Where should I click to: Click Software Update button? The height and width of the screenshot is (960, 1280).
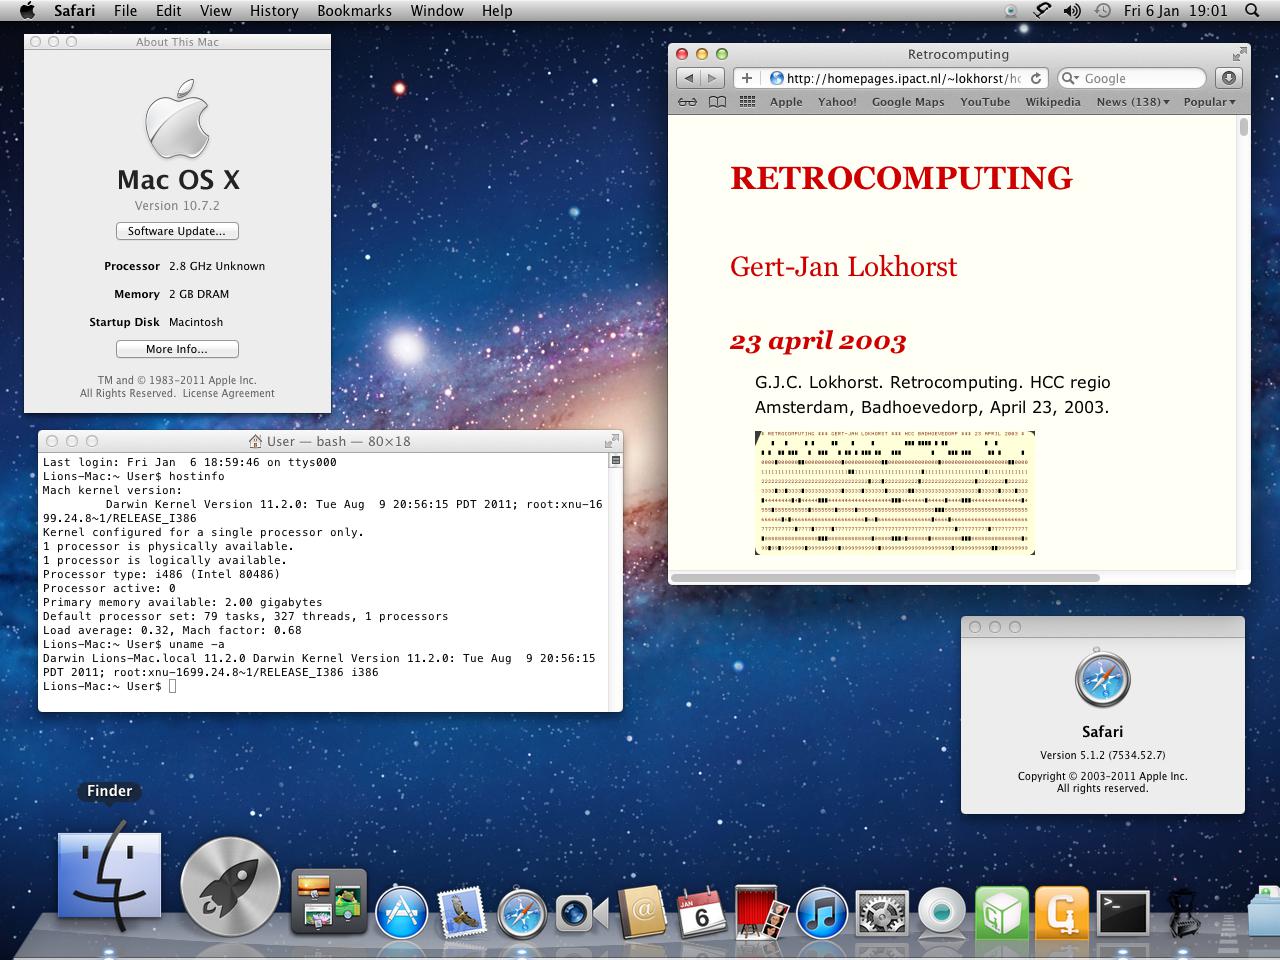[x=177, y=231]
